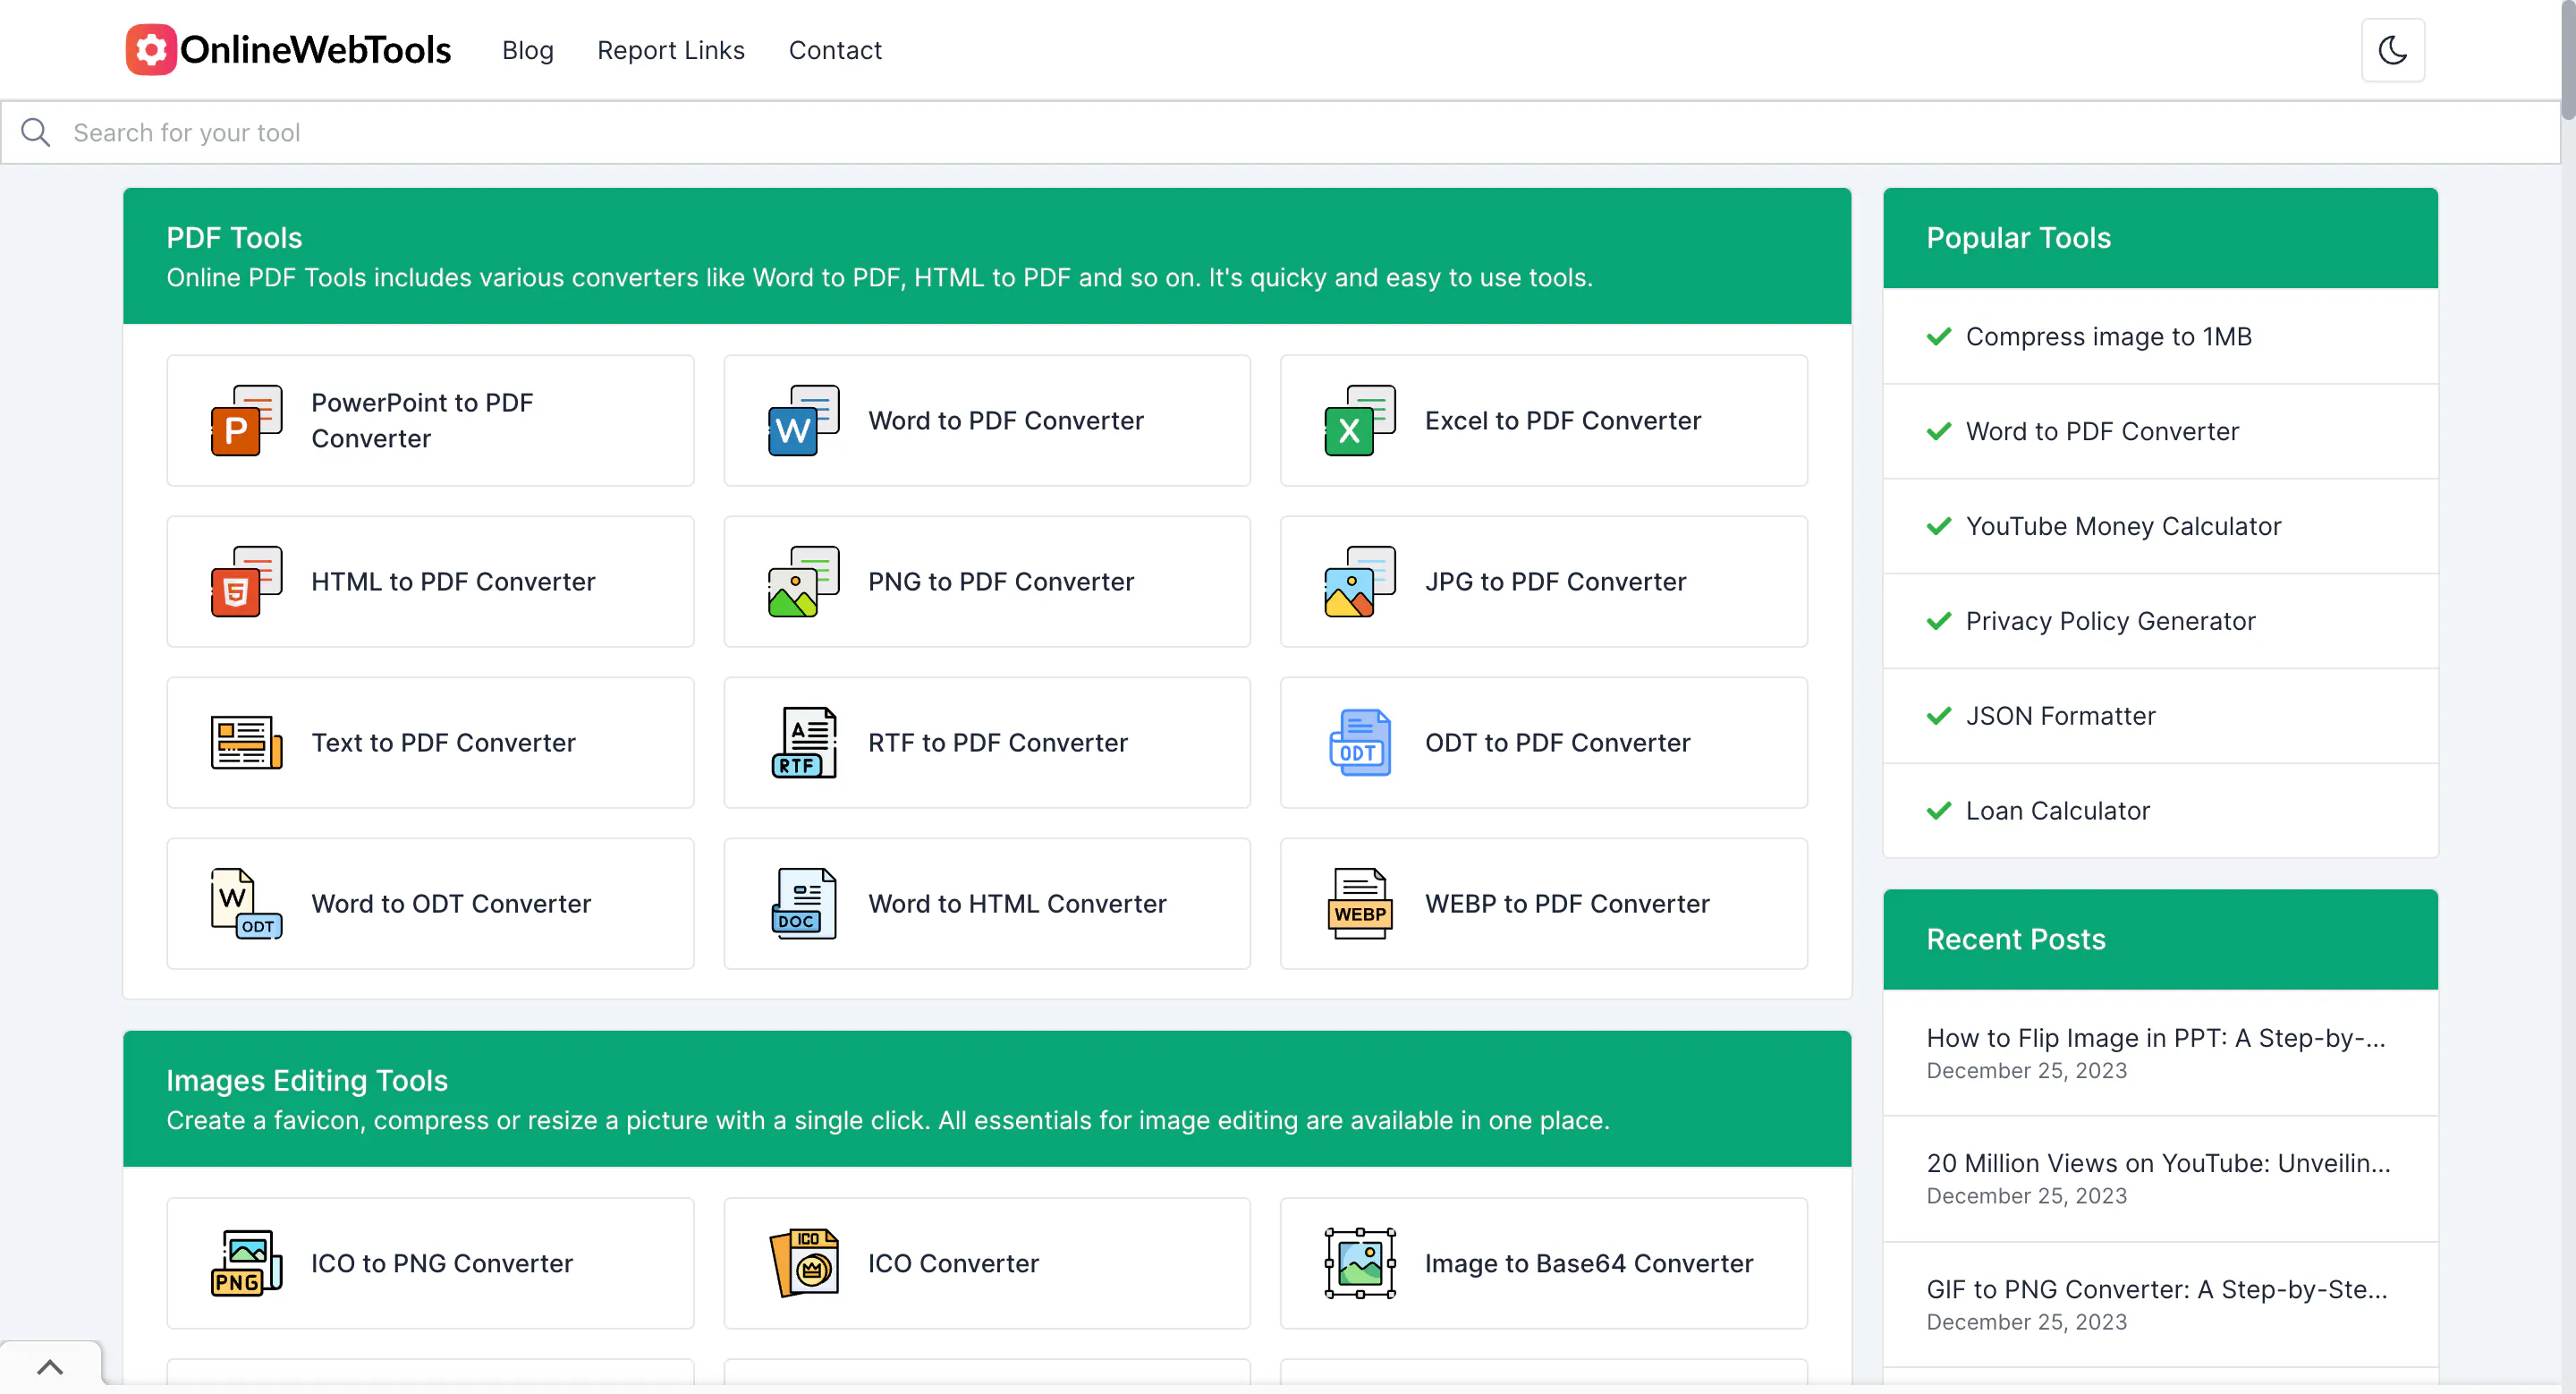Click checkmark icon beside Loan Calculator
The height and width of the screenshot is (1394, 2576).
tap(1938, 811)
